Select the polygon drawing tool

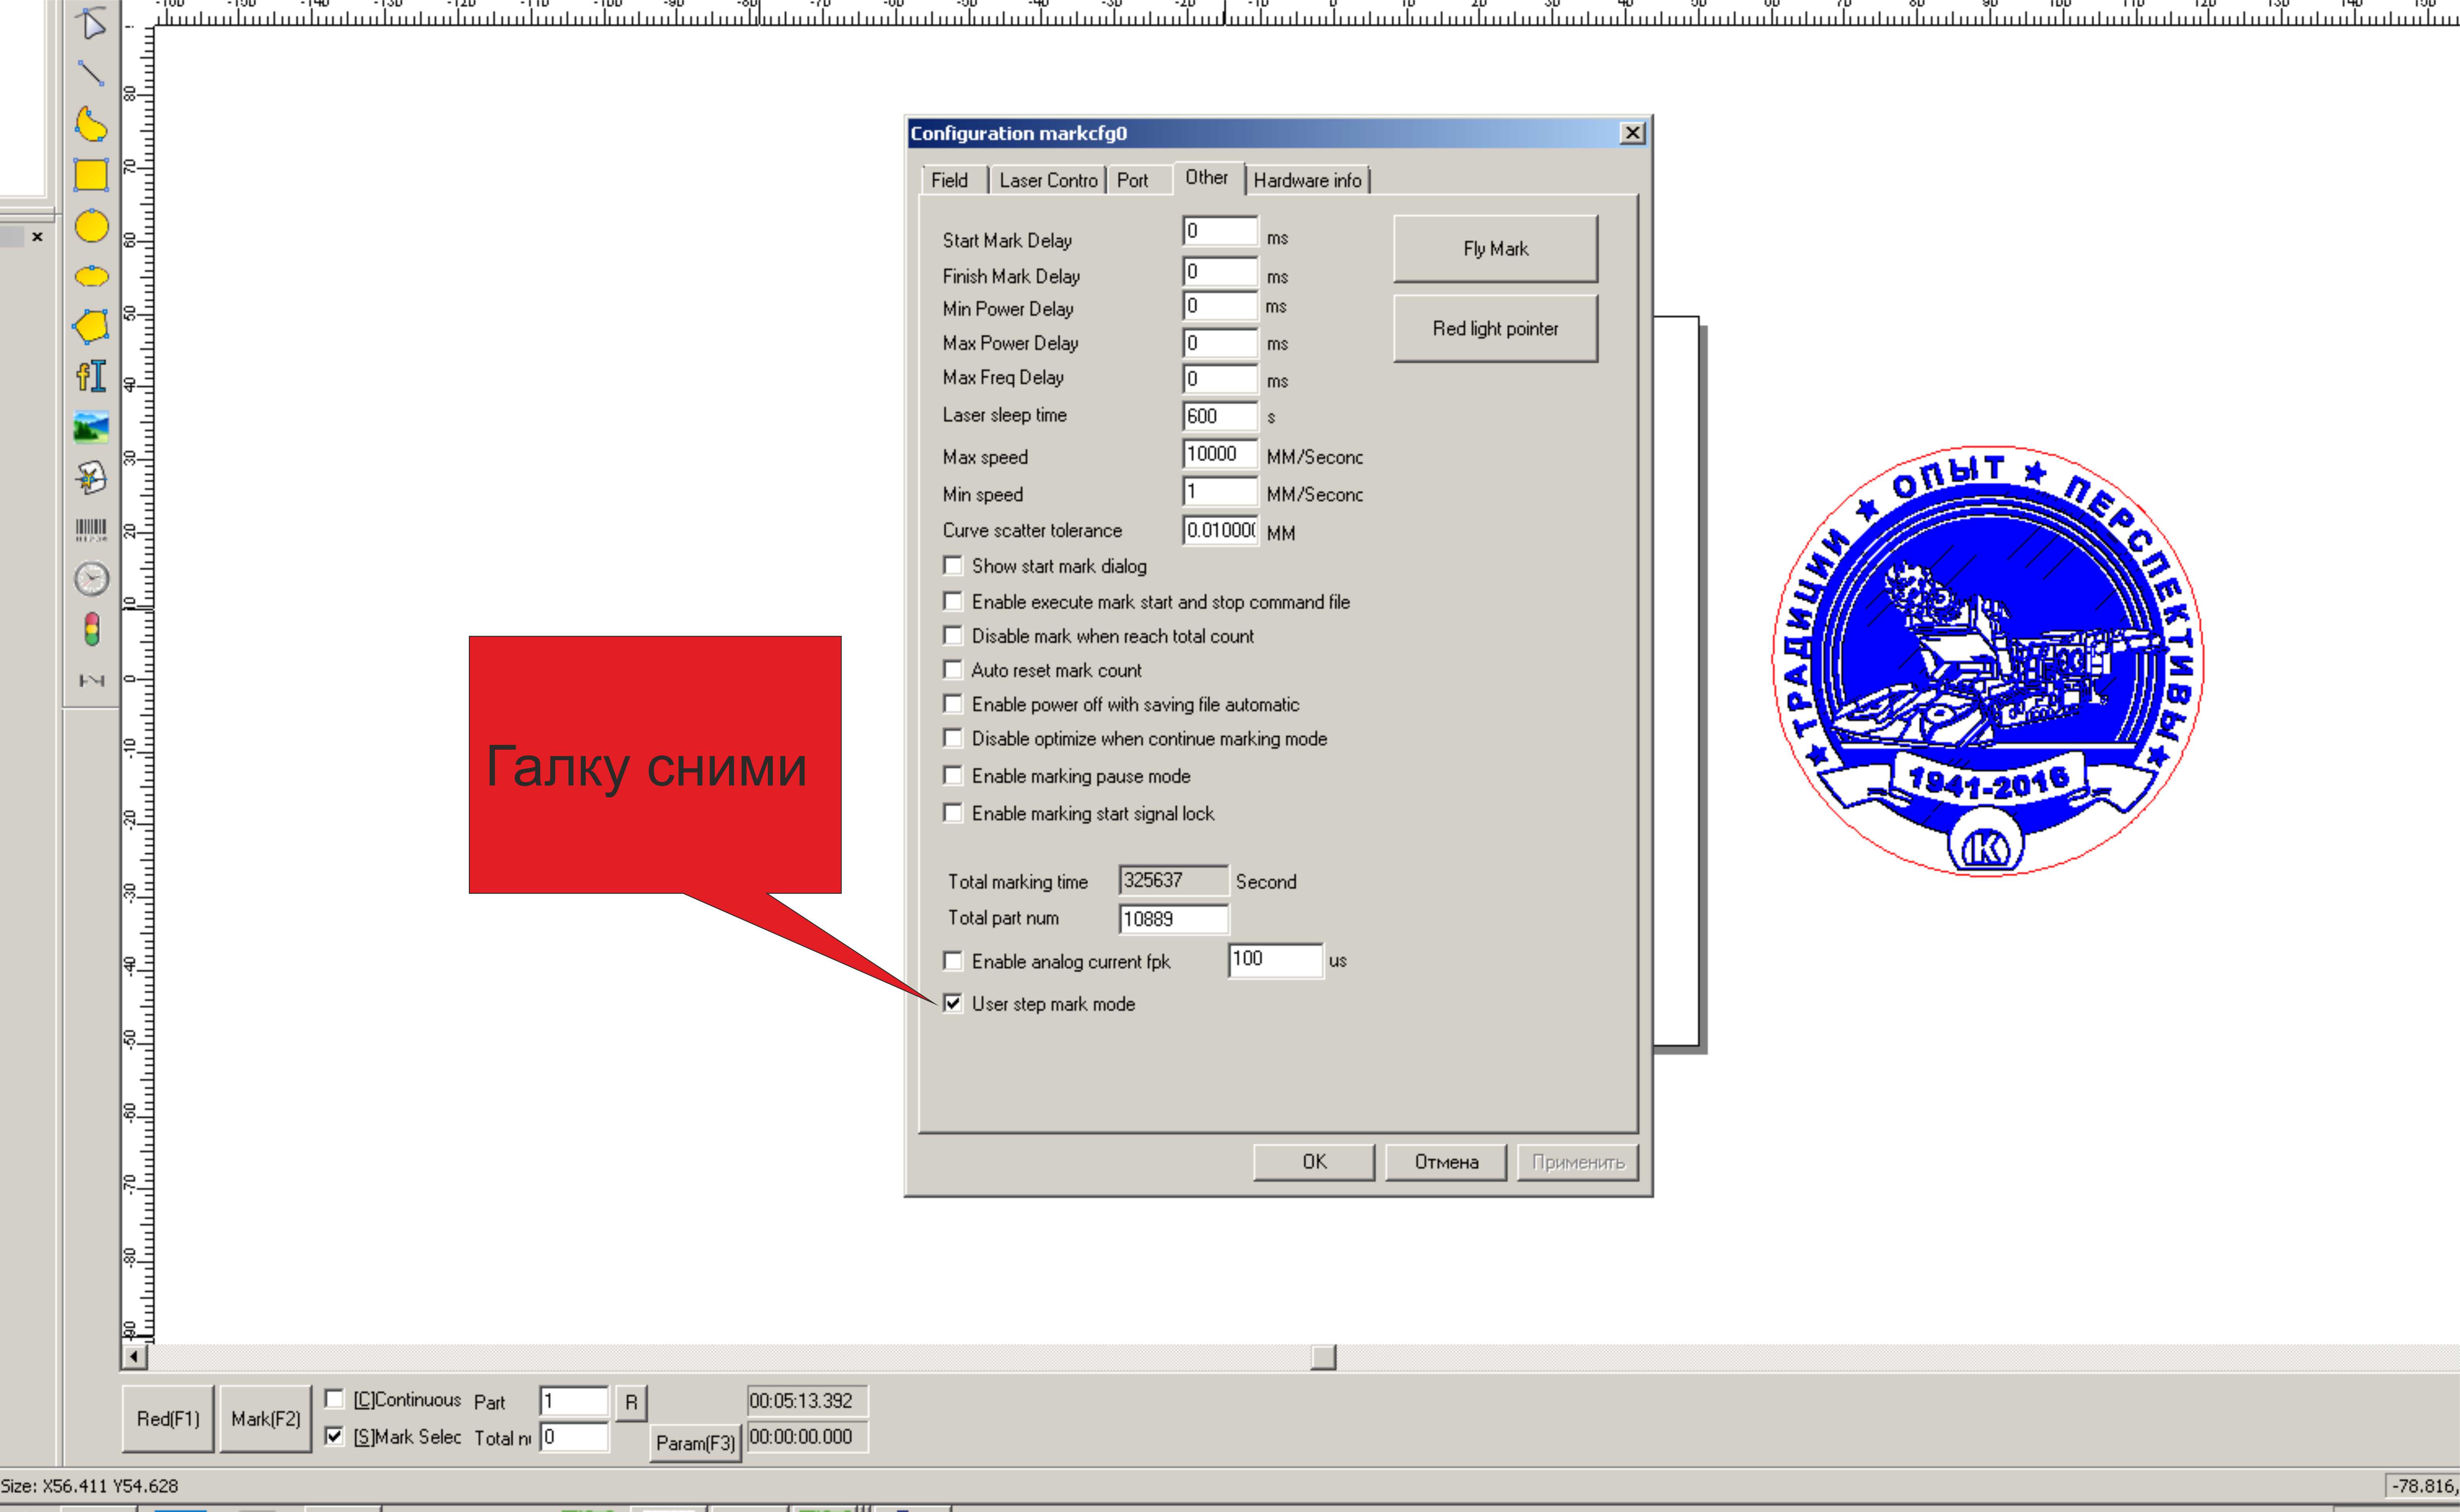pyautogui.click(x=91, y=326)
